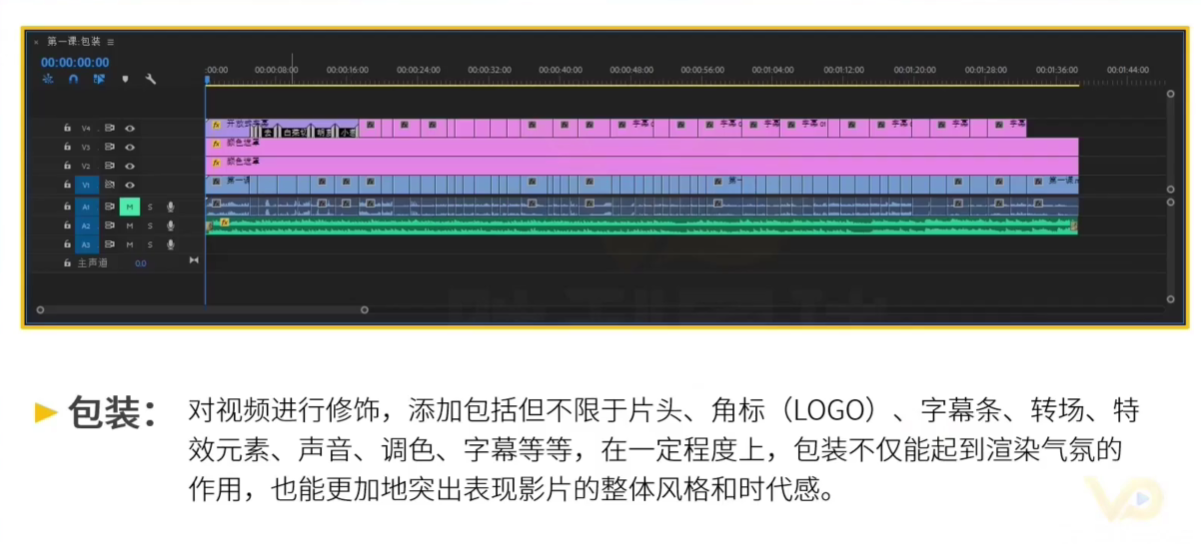Viewport: 1201px width, 544px height.
Task: Click the green audio clip on A2
Action: tap(640, 227)
